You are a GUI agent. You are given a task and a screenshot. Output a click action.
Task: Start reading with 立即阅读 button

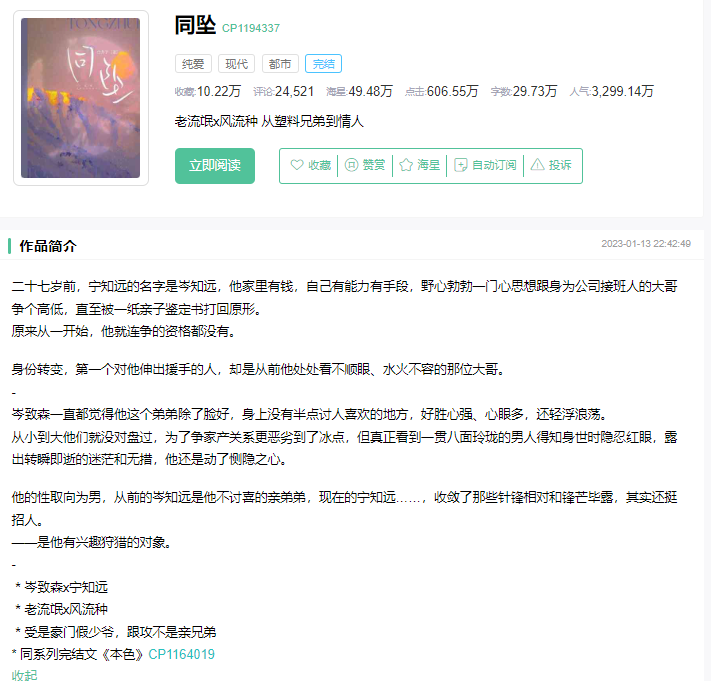click(x=215, y=165)
